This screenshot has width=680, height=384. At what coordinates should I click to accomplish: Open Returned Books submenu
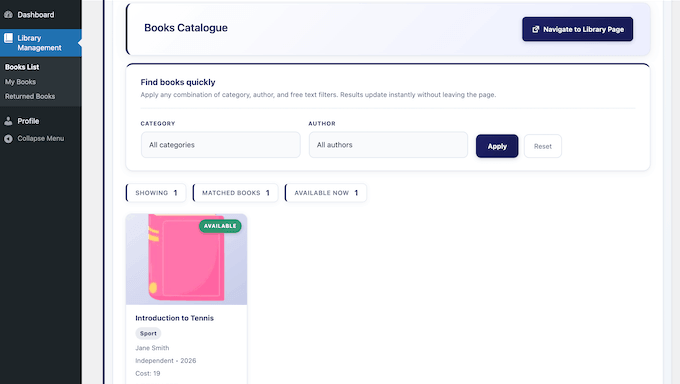click(30, 96)
